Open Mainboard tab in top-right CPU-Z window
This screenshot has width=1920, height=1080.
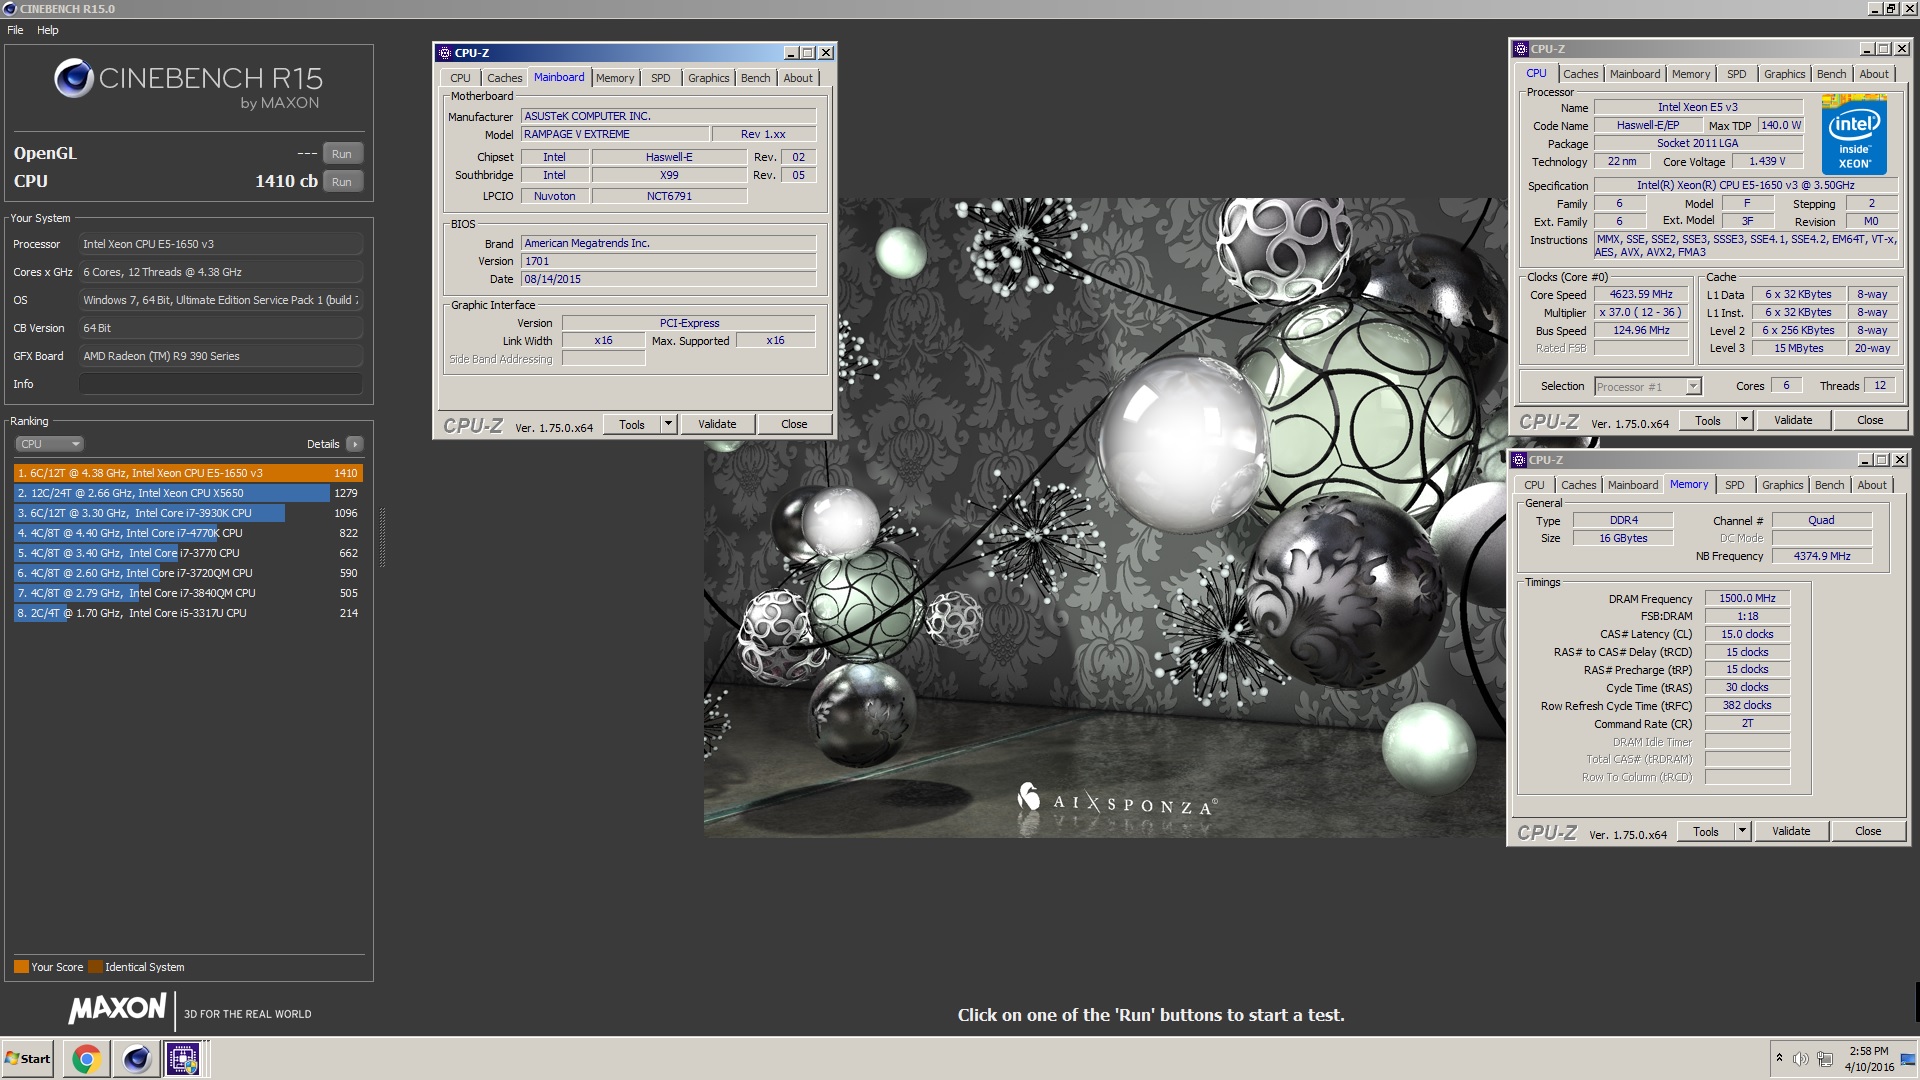coord(1635,74)
